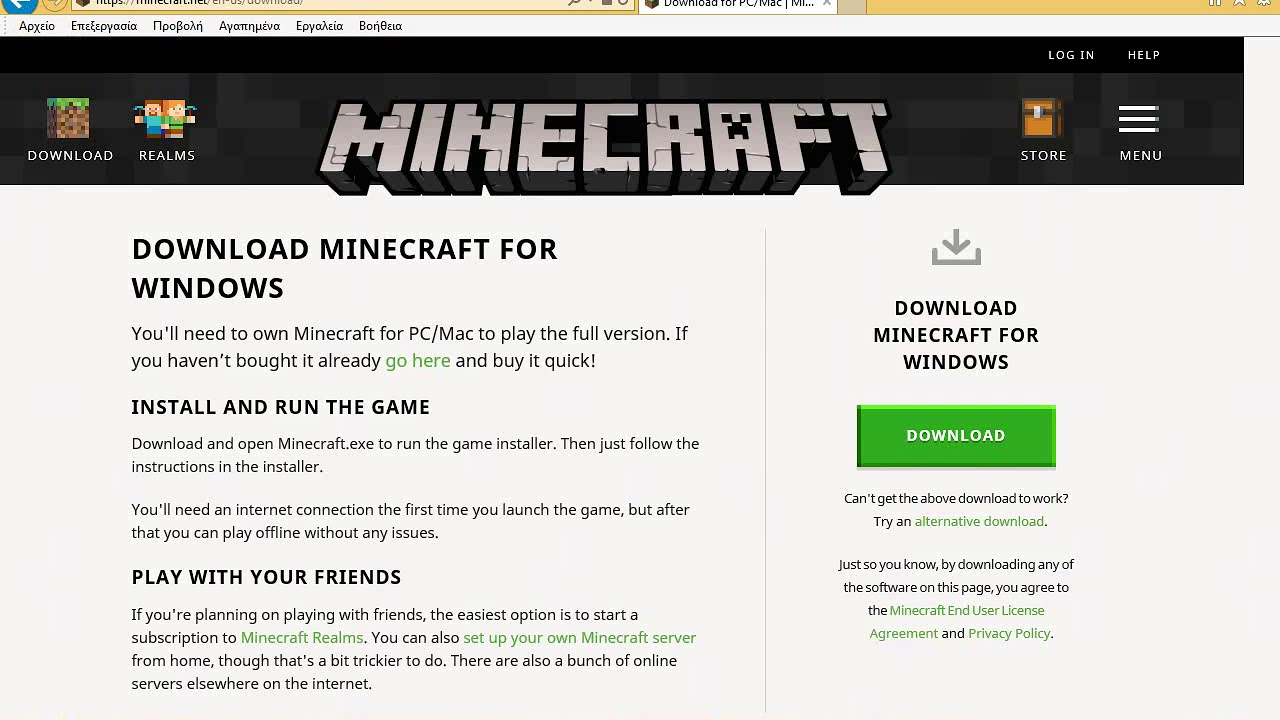The width and height of the screenshot is (1280, 720).
Task: Open the Εργαλεία menu
Action: click(319, 26)
